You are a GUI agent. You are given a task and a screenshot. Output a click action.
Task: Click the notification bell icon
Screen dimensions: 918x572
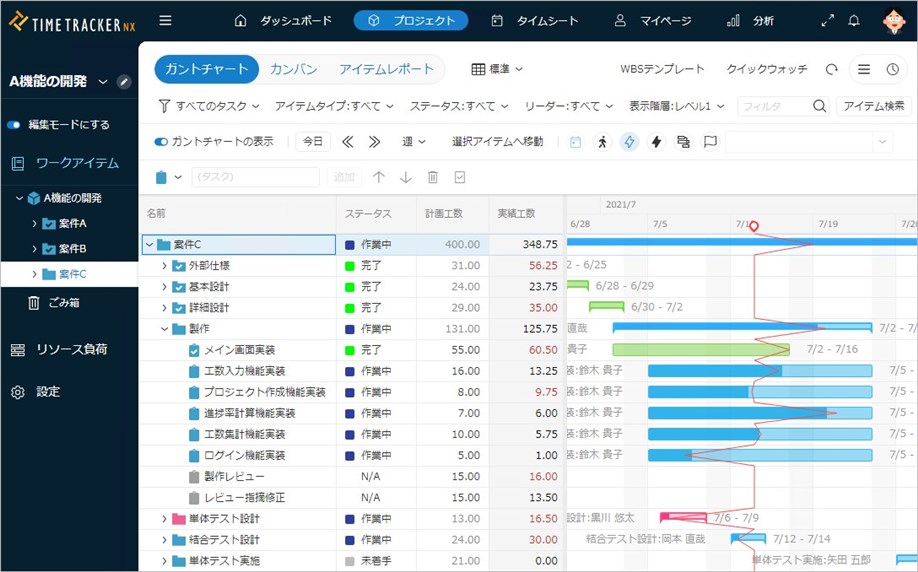(853, 20)
